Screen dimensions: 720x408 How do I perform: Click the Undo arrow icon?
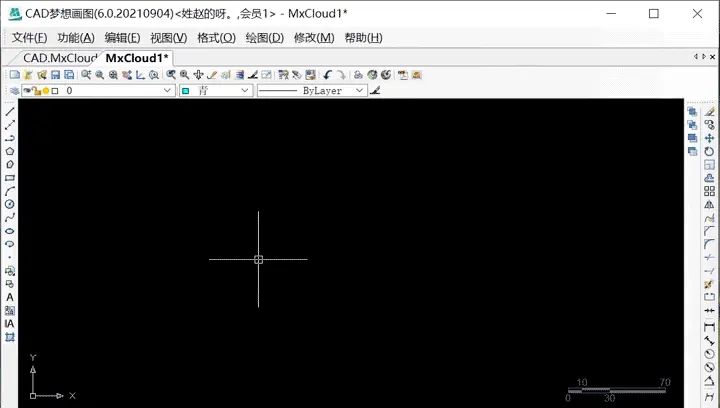327,75
